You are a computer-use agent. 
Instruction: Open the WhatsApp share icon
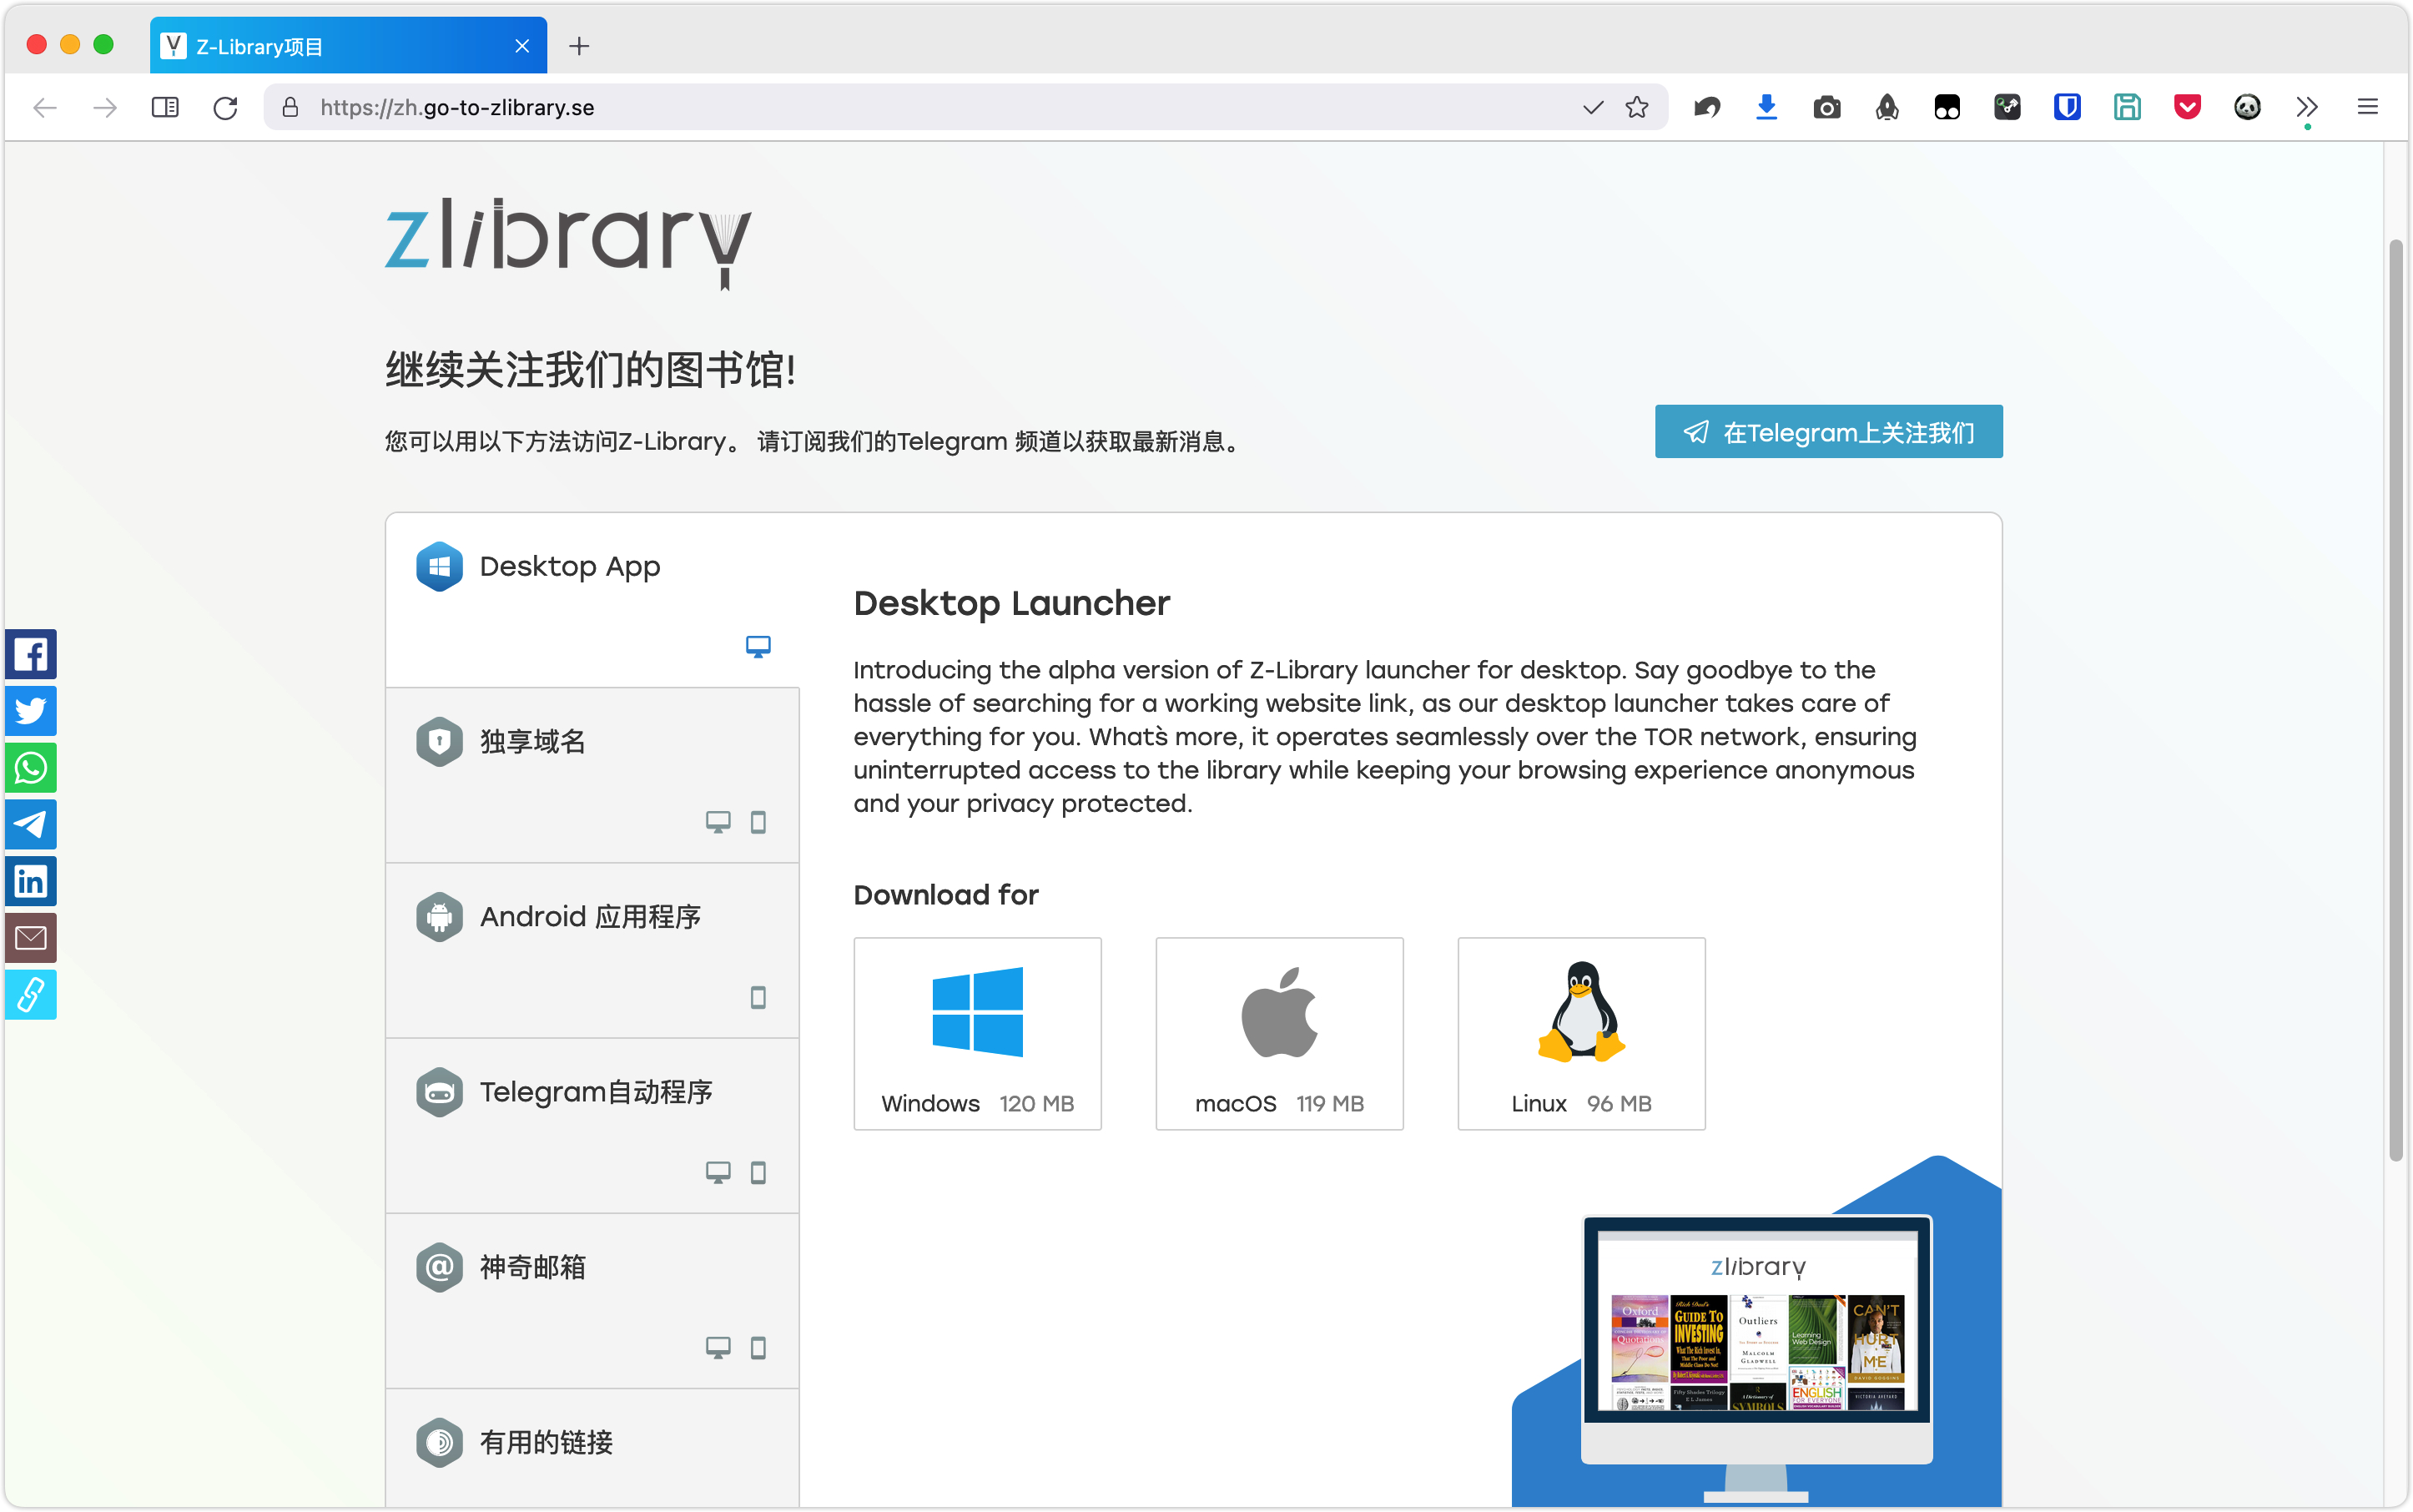tap(31, 767)
